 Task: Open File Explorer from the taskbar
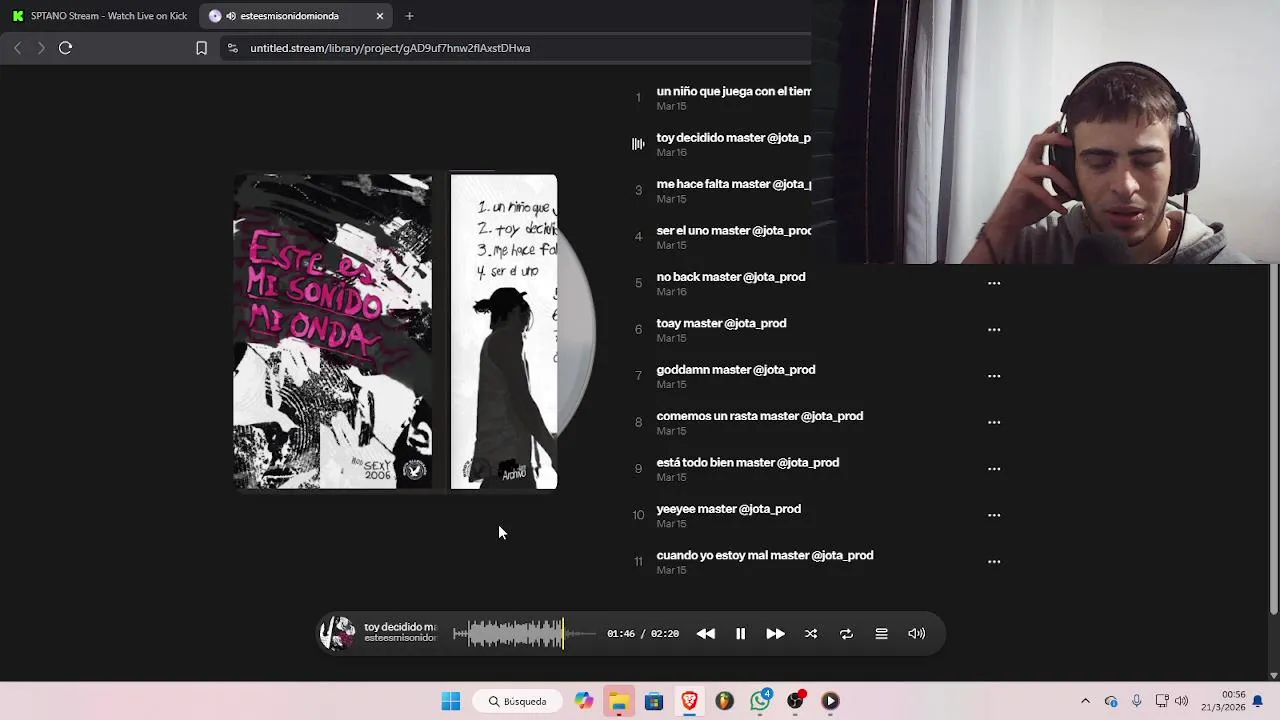pyautogui.click(x=619, y=701)
